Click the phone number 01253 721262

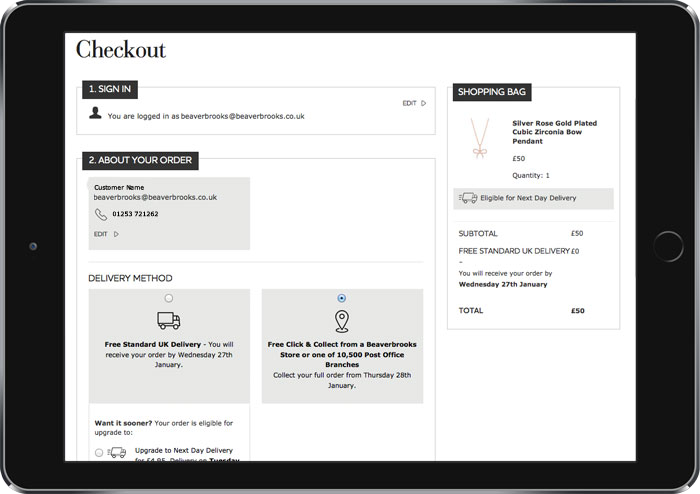[135, 214]
